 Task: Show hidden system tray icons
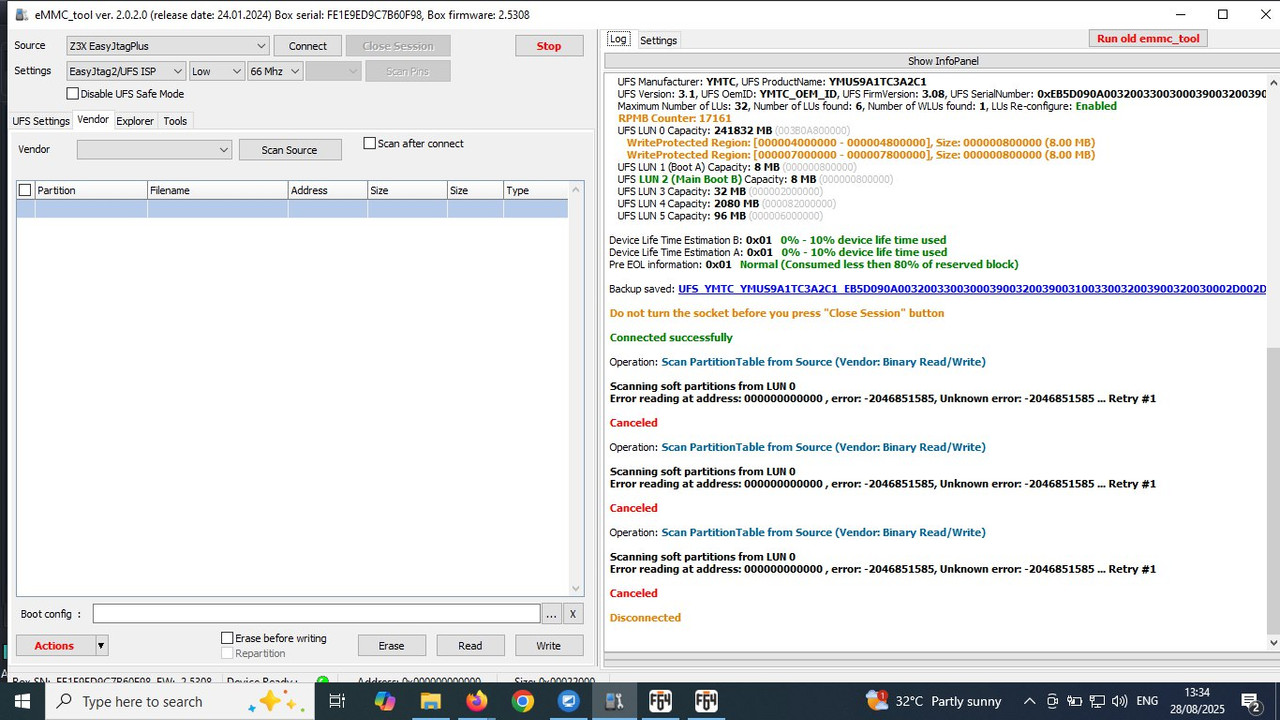click(x=1029, y=701)
